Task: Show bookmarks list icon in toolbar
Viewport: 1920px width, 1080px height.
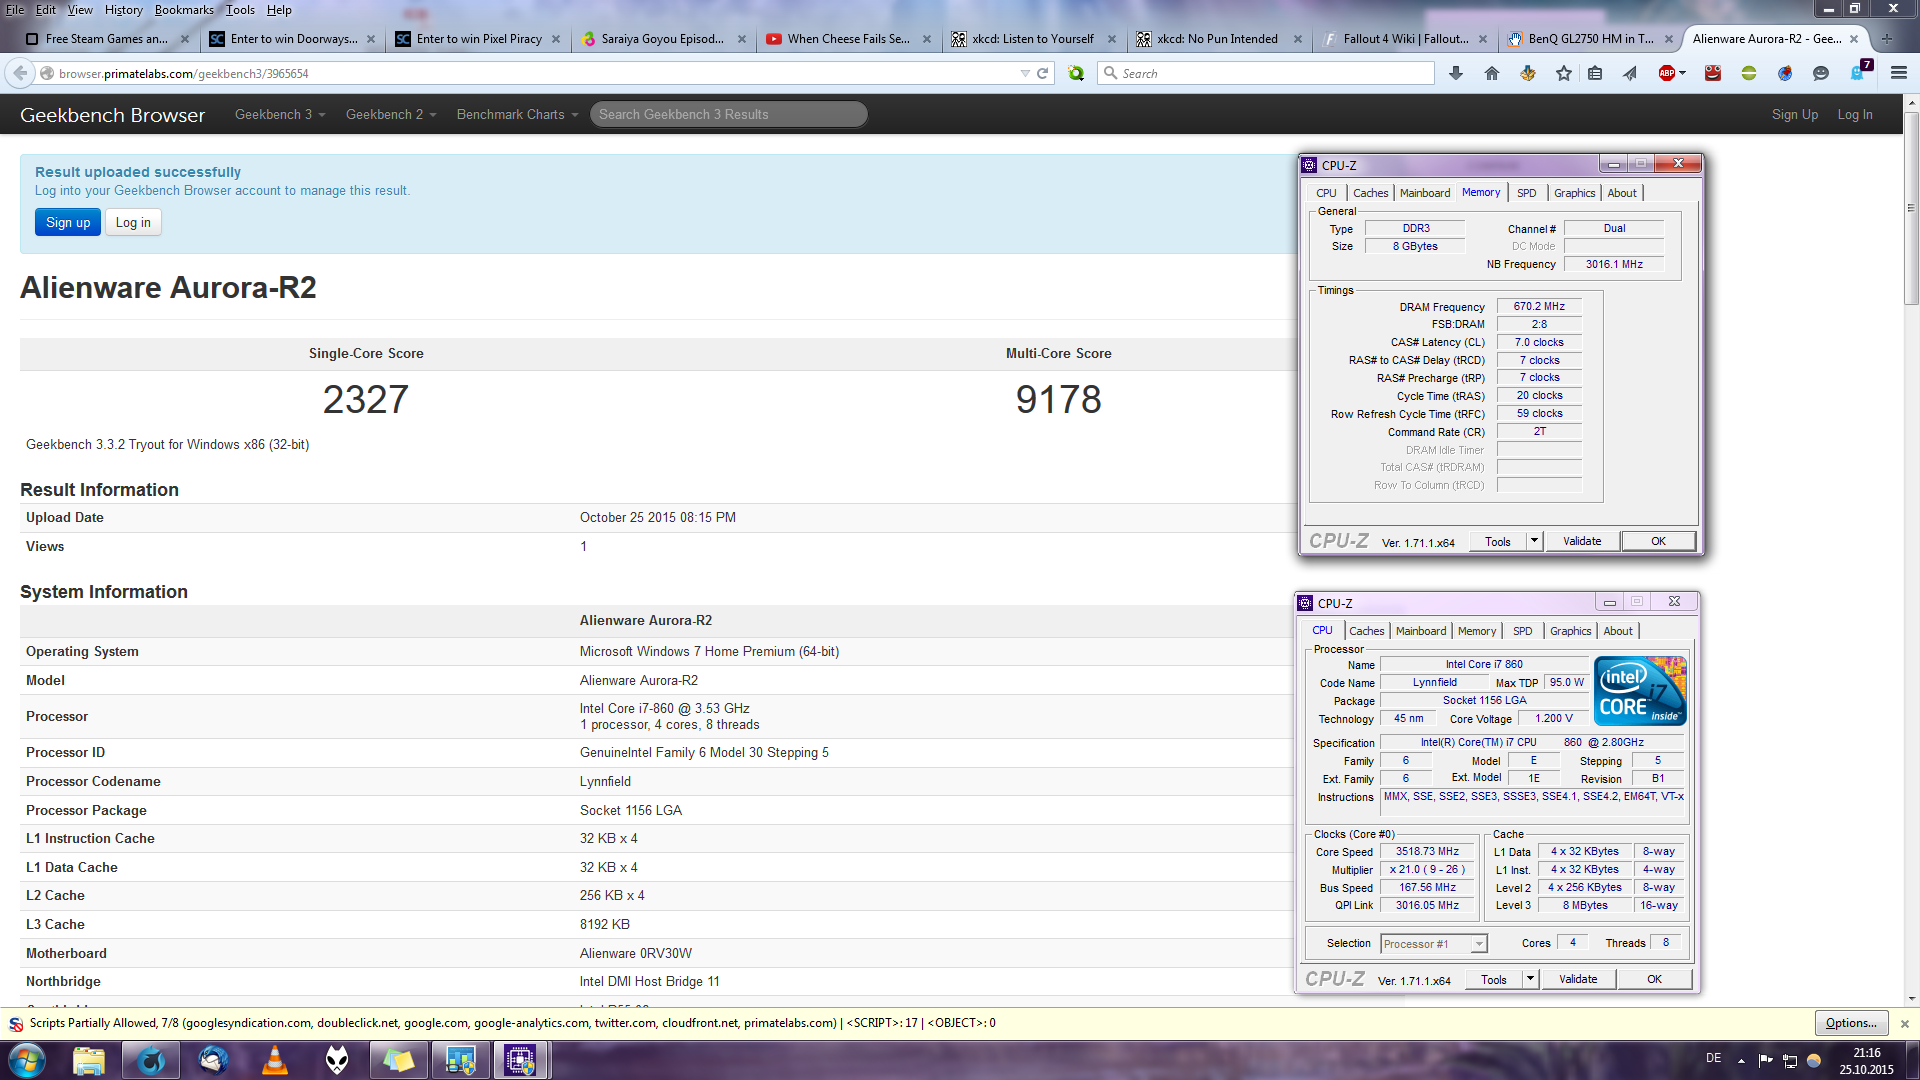Action: [x=1595, y=73]
